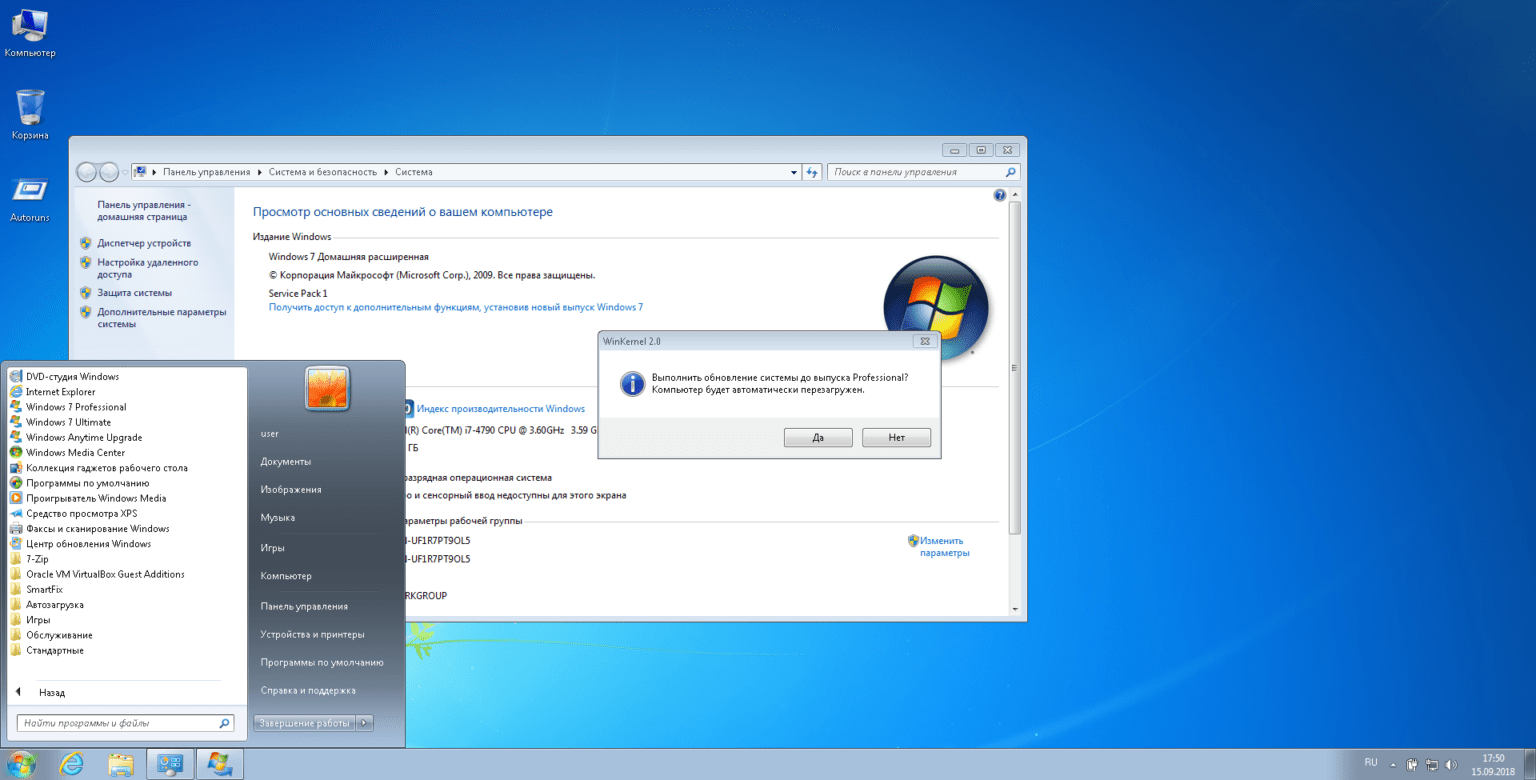Image resolution: width=1536 pixels, height=780 pixels.
Task: Expand the 7-Zip folder
Action: (37, 559)
